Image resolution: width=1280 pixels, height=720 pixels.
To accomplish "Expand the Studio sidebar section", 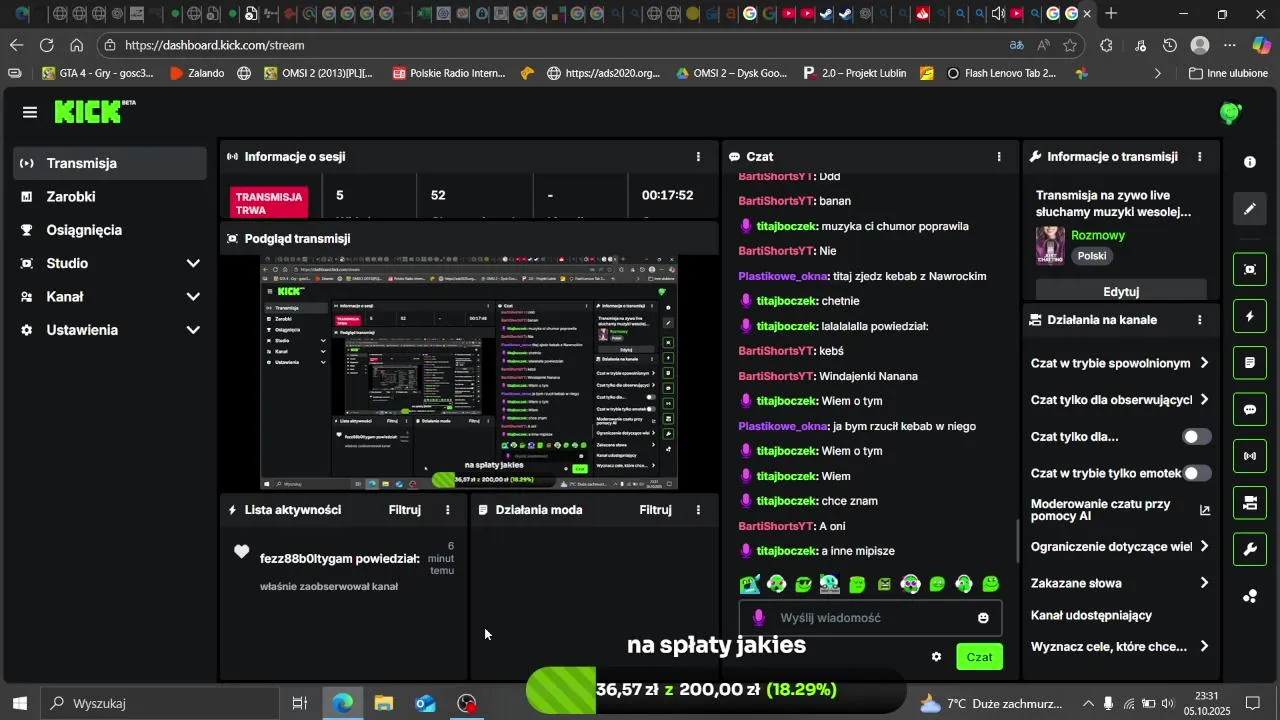I will (110, 263).
